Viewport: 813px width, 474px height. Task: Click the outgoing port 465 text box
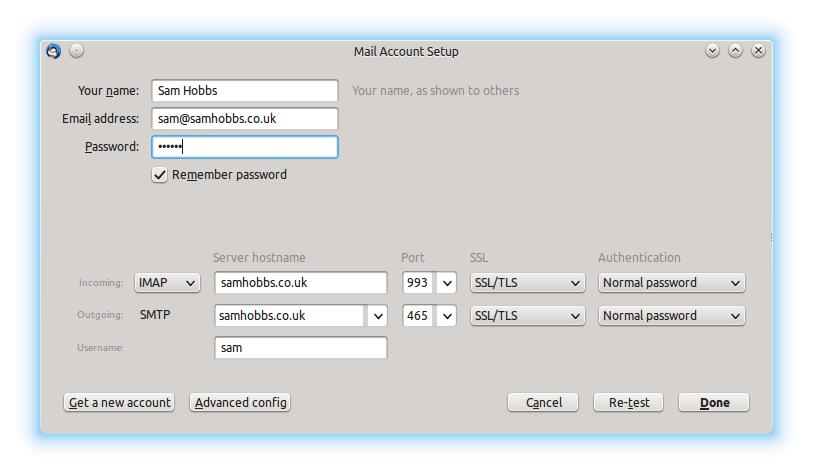(x=419, y=316)
